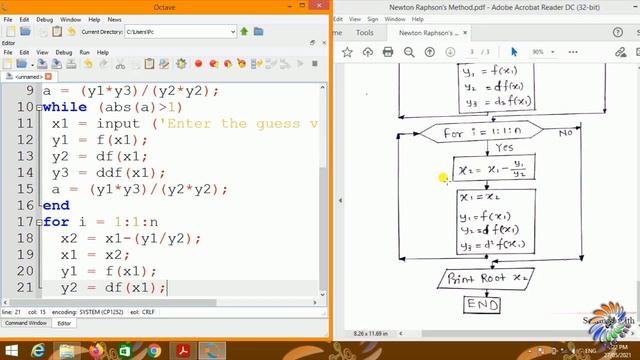The image size is (640, 360).
Task: Browse directories with the folder icon beside the path
Action: pos(258,31)
